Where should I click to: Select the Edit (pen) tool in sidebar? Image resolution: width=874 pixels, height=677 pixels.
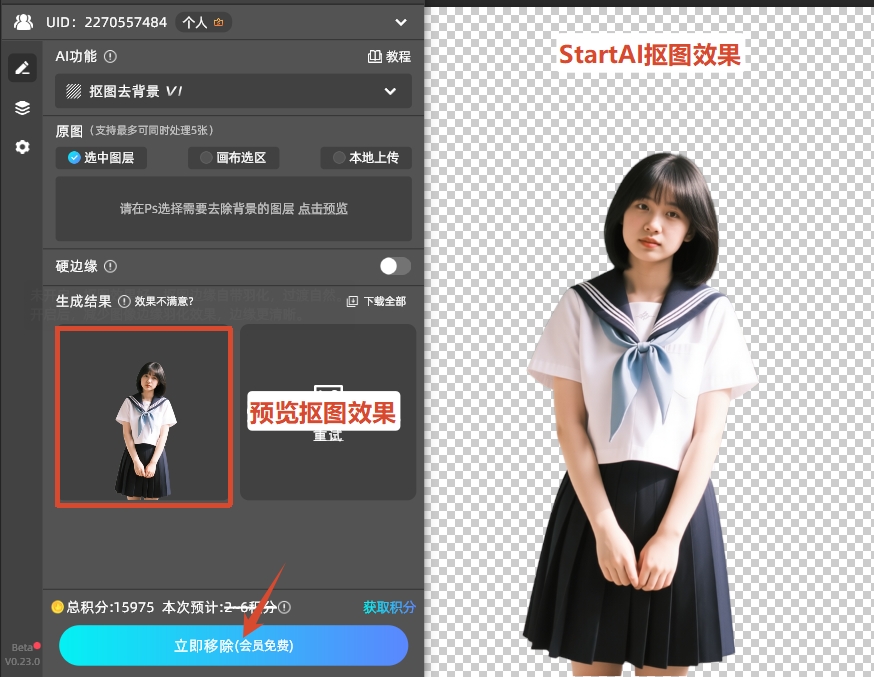(22, 67)
